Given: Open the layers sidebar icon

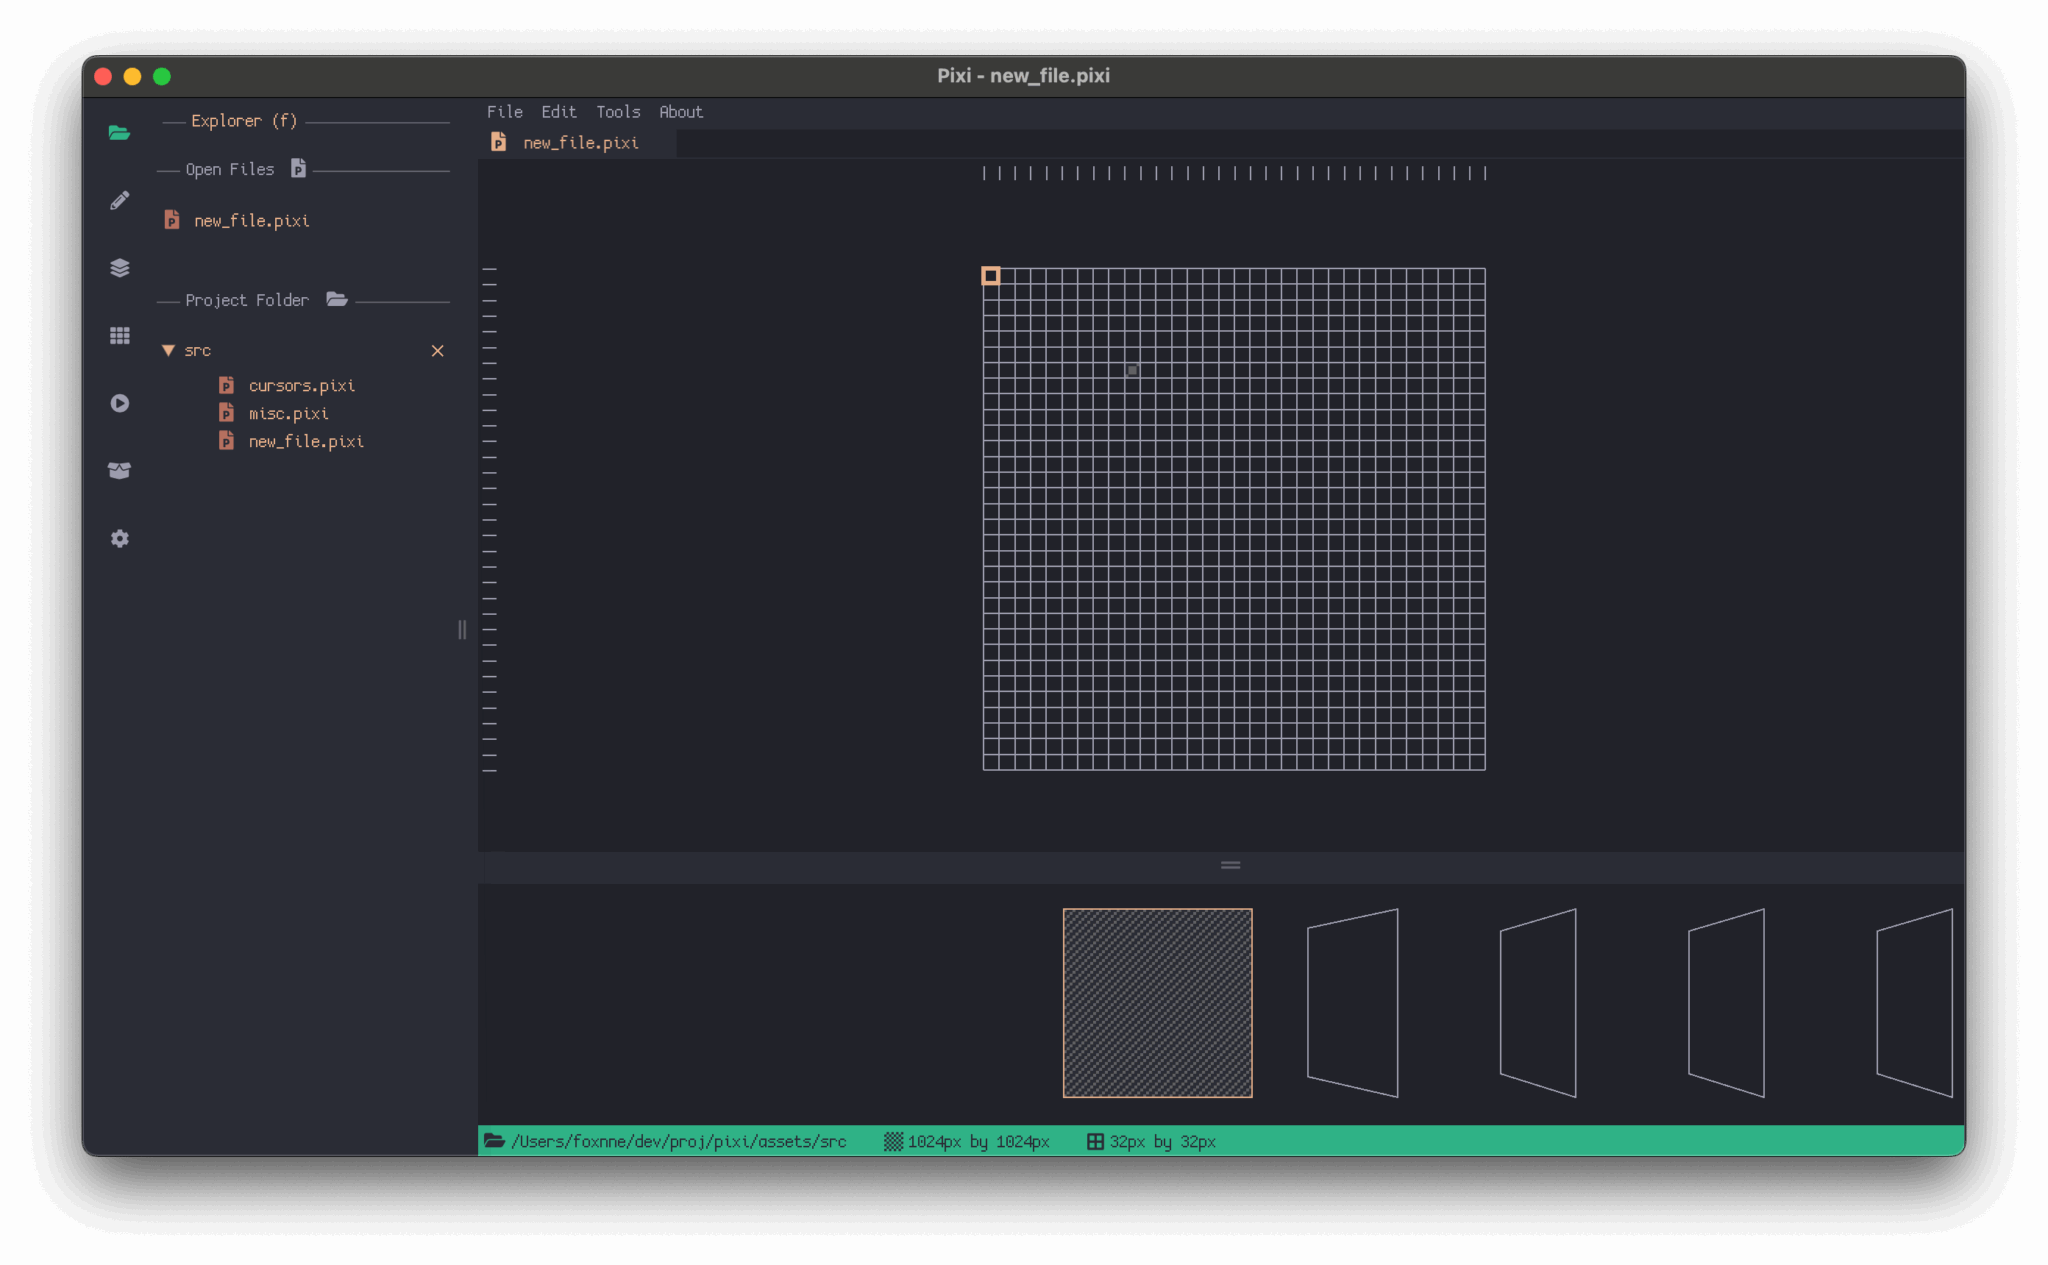Looking at the screenshot, I should (x=119, y=268).
